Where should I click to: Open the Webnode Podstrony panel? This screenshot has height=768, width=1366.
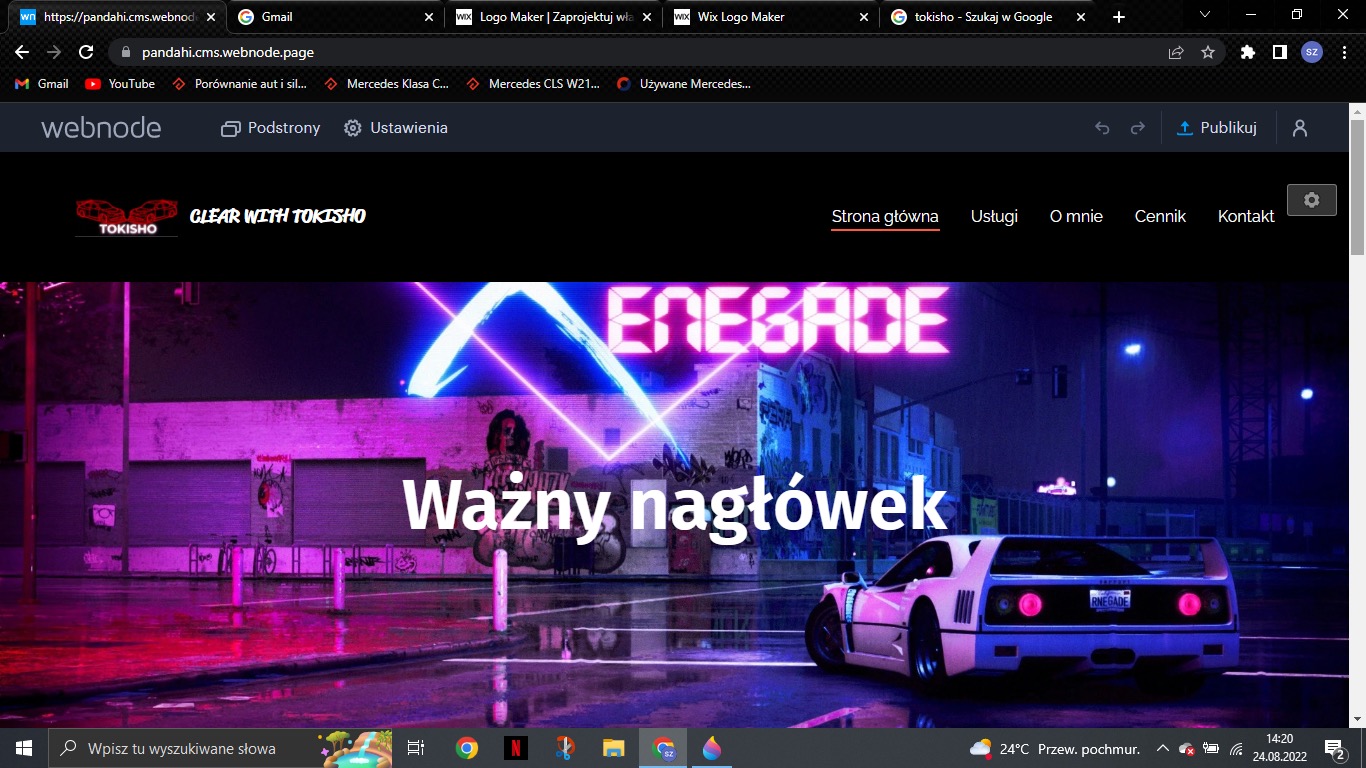(269, 128)
